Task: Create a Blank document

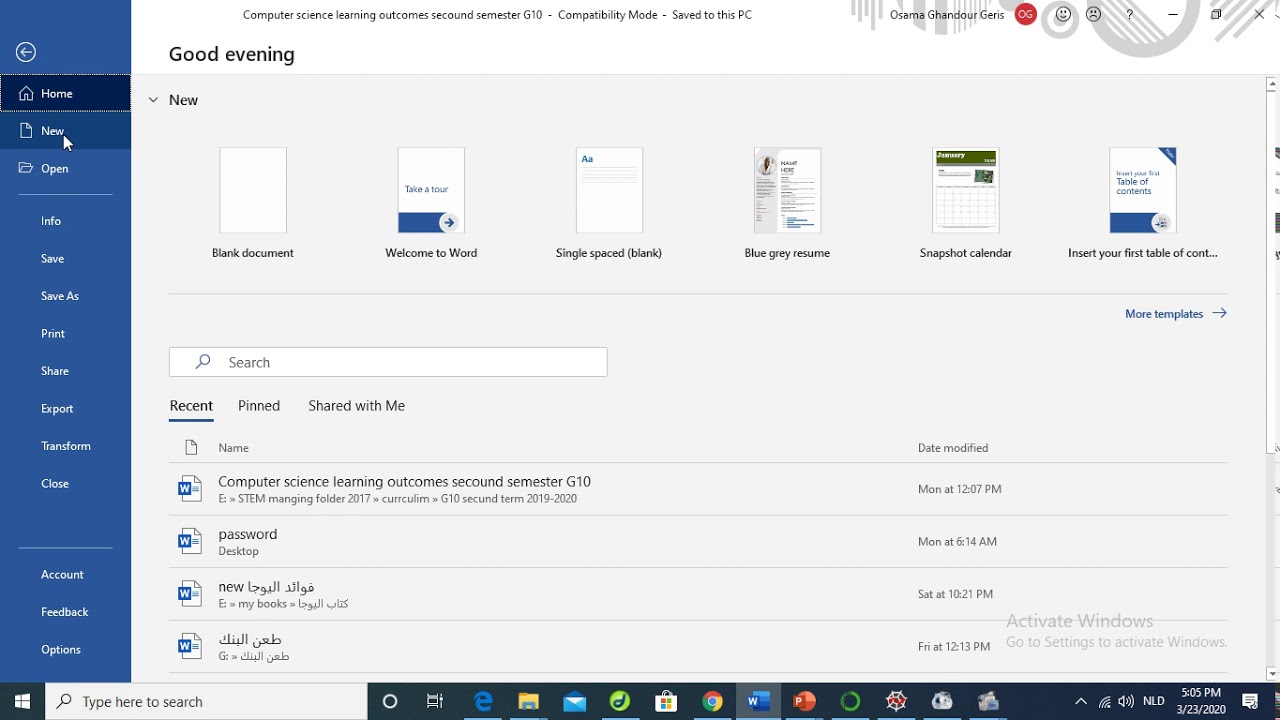Action: click(x=253, y=203)
